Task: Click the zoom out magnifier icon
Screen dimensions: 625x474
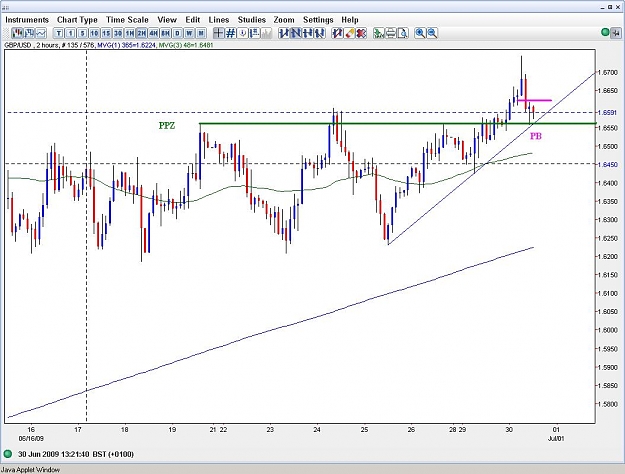Action: [432, 33]
